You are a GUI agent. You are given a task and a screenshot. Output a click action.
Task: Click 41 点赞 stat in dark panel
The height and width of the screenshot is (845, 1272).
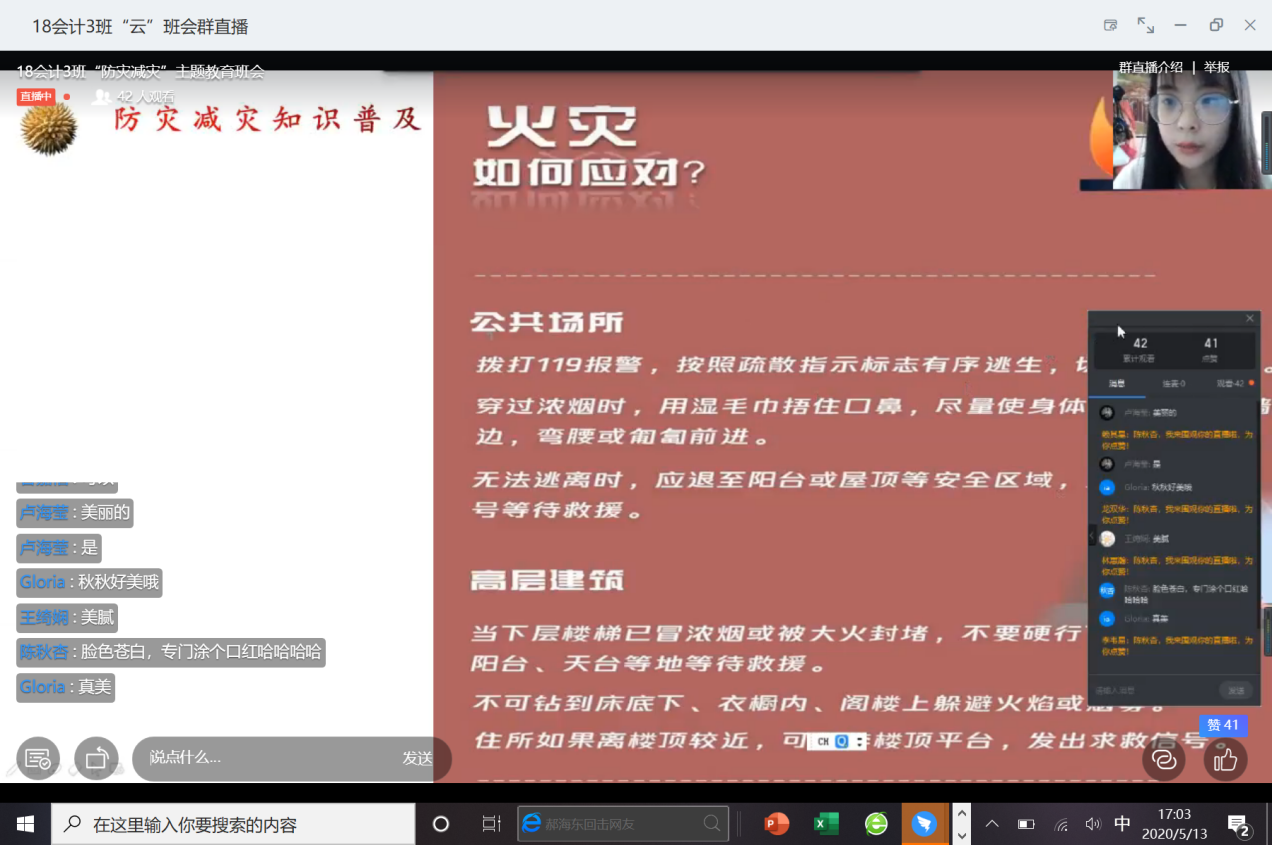(x=1211, y=350)
